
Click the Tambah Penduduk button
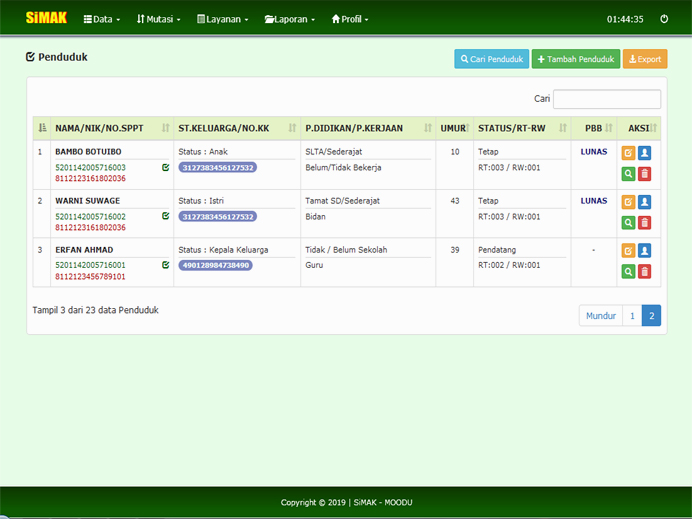[575, 59]
